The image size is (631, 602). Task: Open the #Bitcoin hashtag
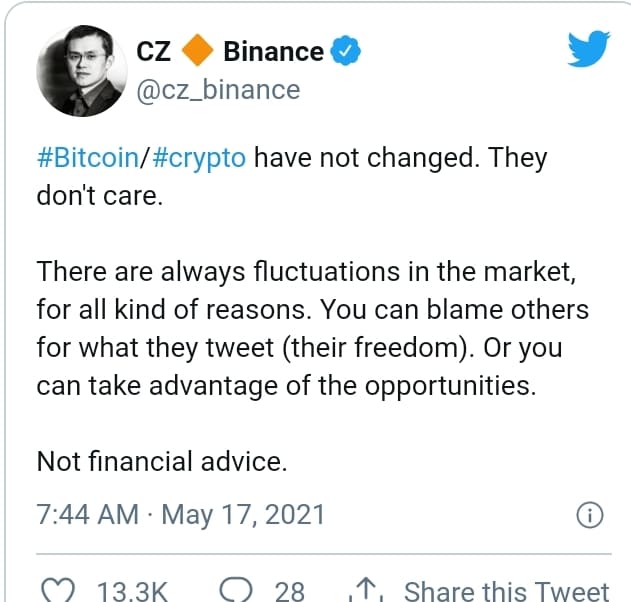pos(90,158)
